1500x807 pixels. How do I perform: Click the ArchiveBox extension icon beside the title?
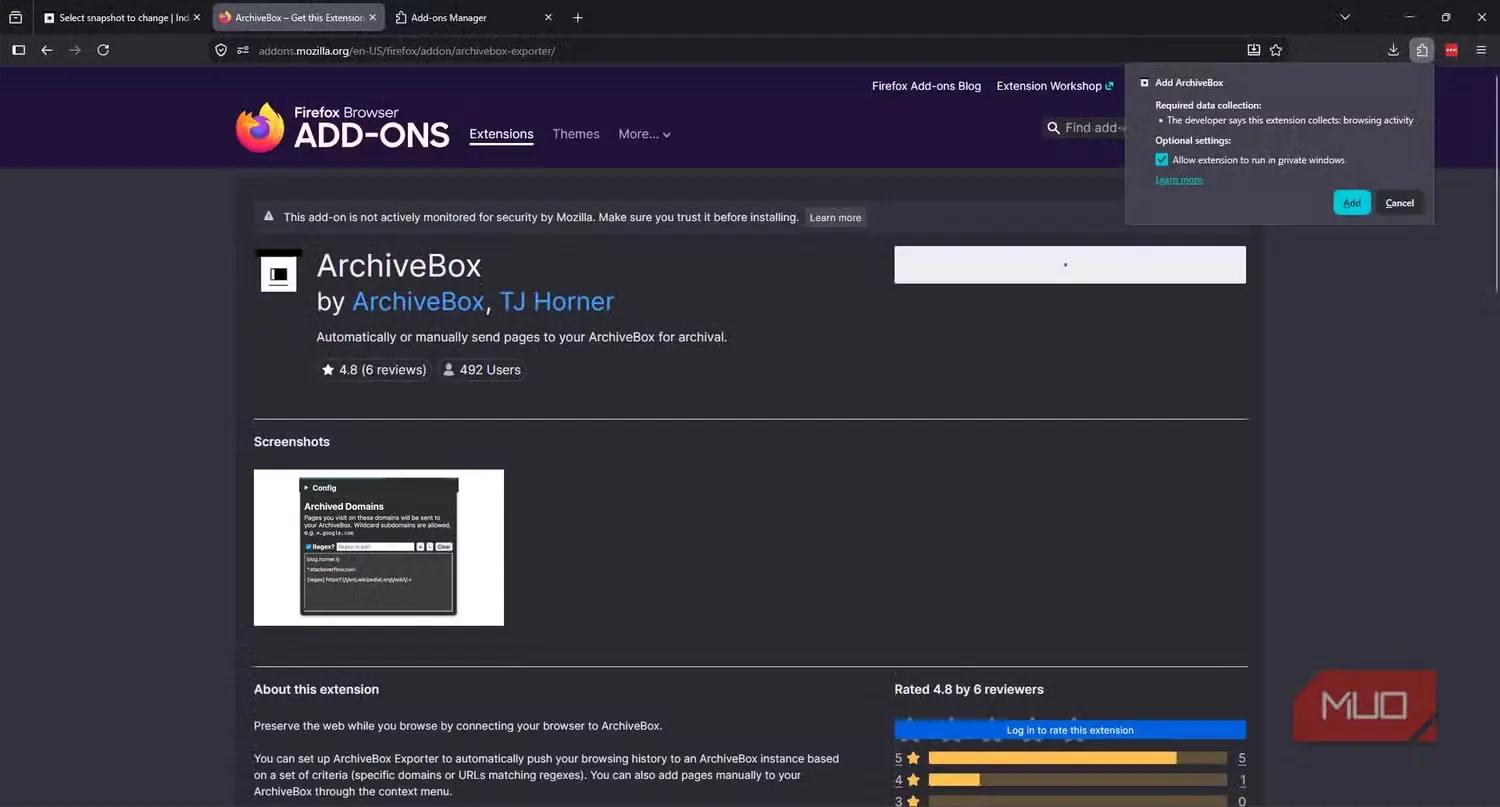pyautogui.click(x=279, y=273)
